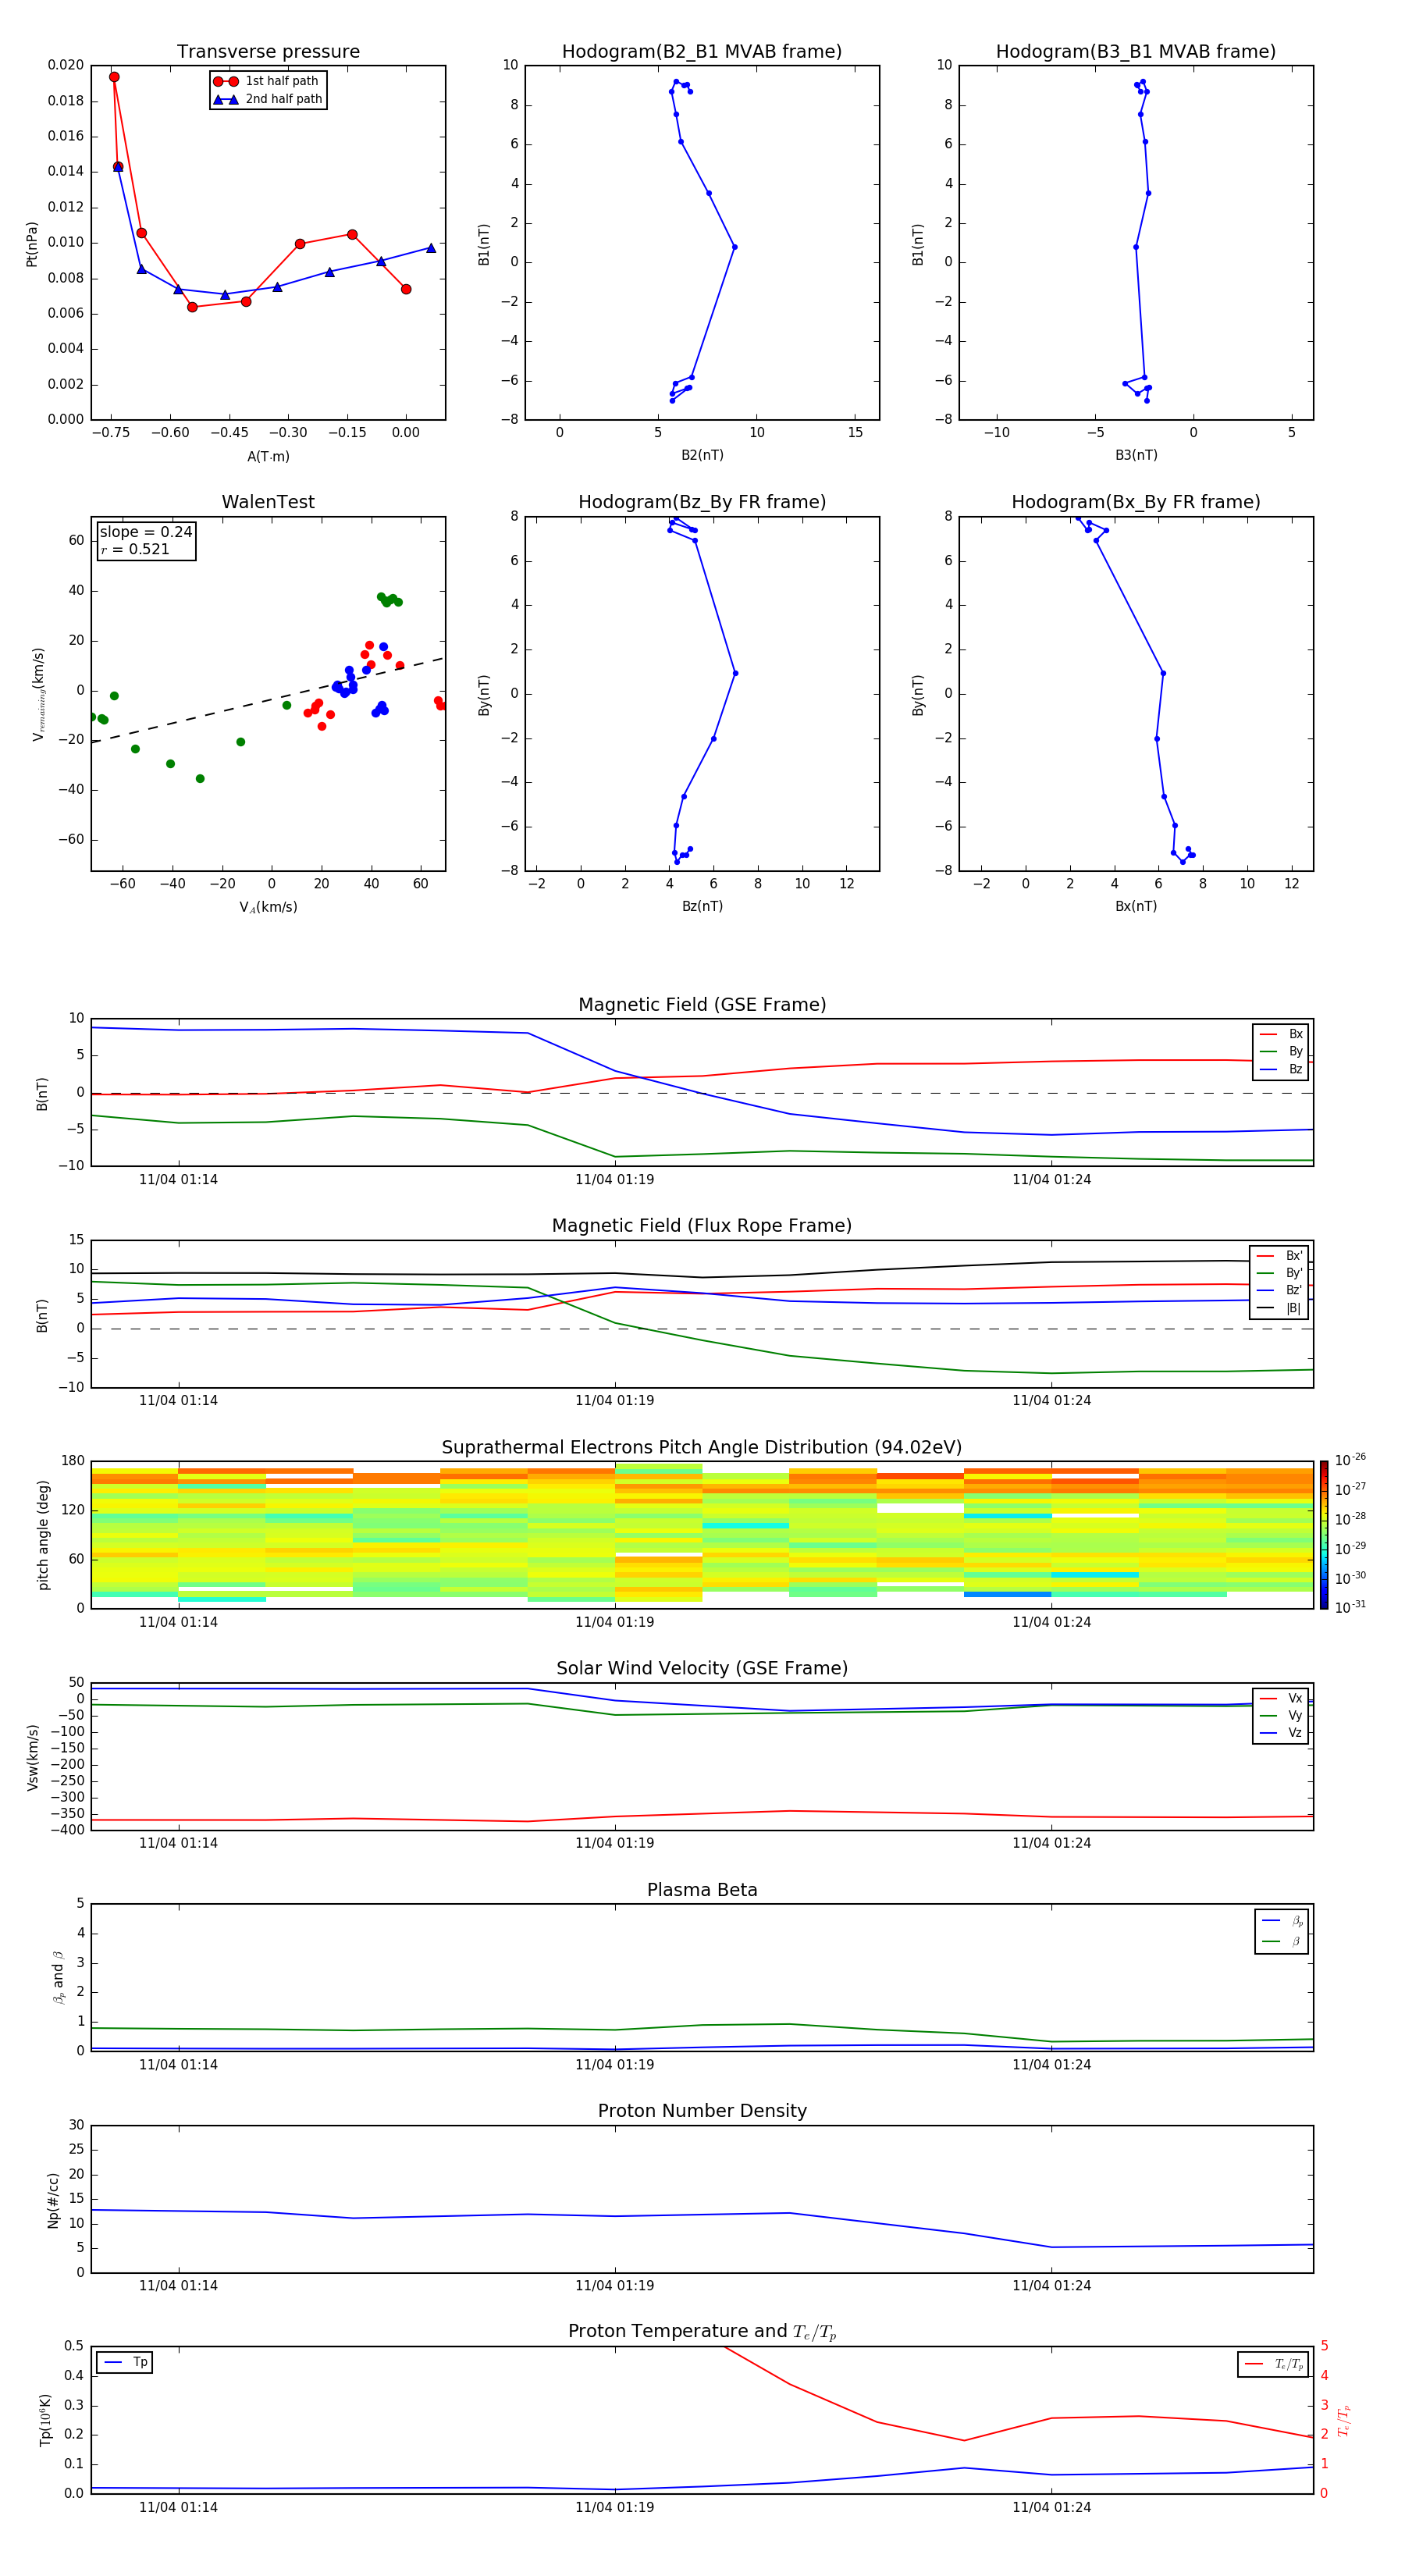Click the "pitch angle (deg)" y-axis label
Screen dimensions: 1405x2576
[43, 1535]
